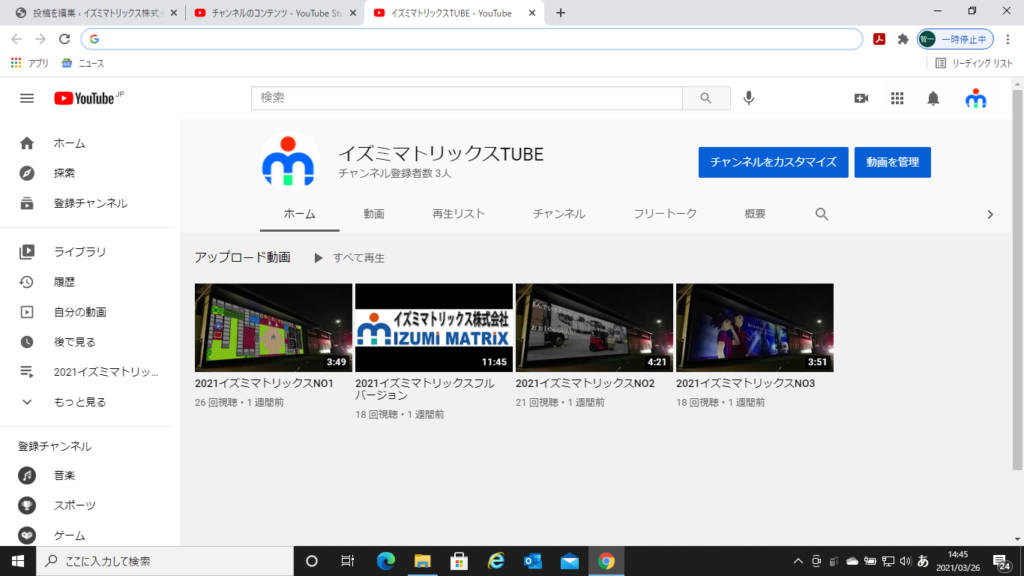Open 登録チャンネル in sidebar navigation
Viewport: 1024px width, 576px height.
point(90,203)
